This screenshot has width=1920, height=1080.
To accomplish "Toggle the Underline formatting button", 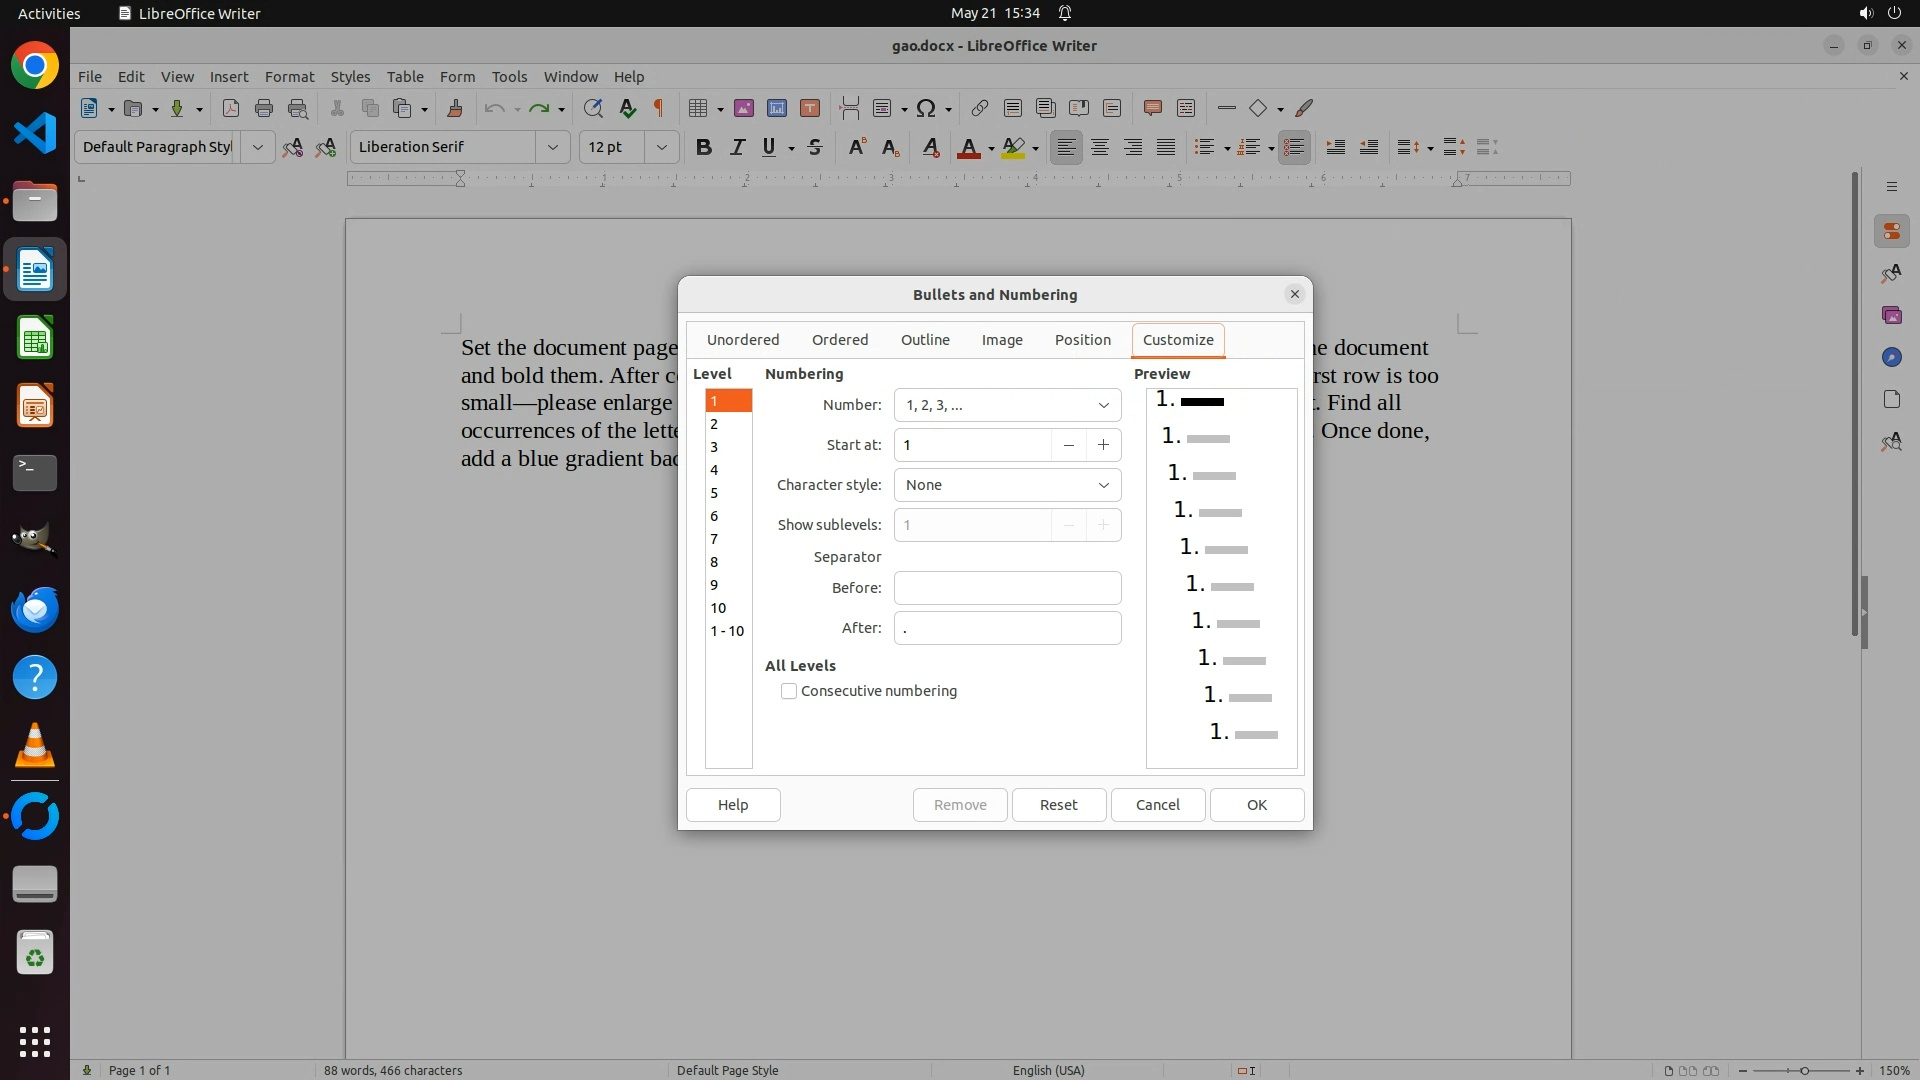I will pos(769,147).
